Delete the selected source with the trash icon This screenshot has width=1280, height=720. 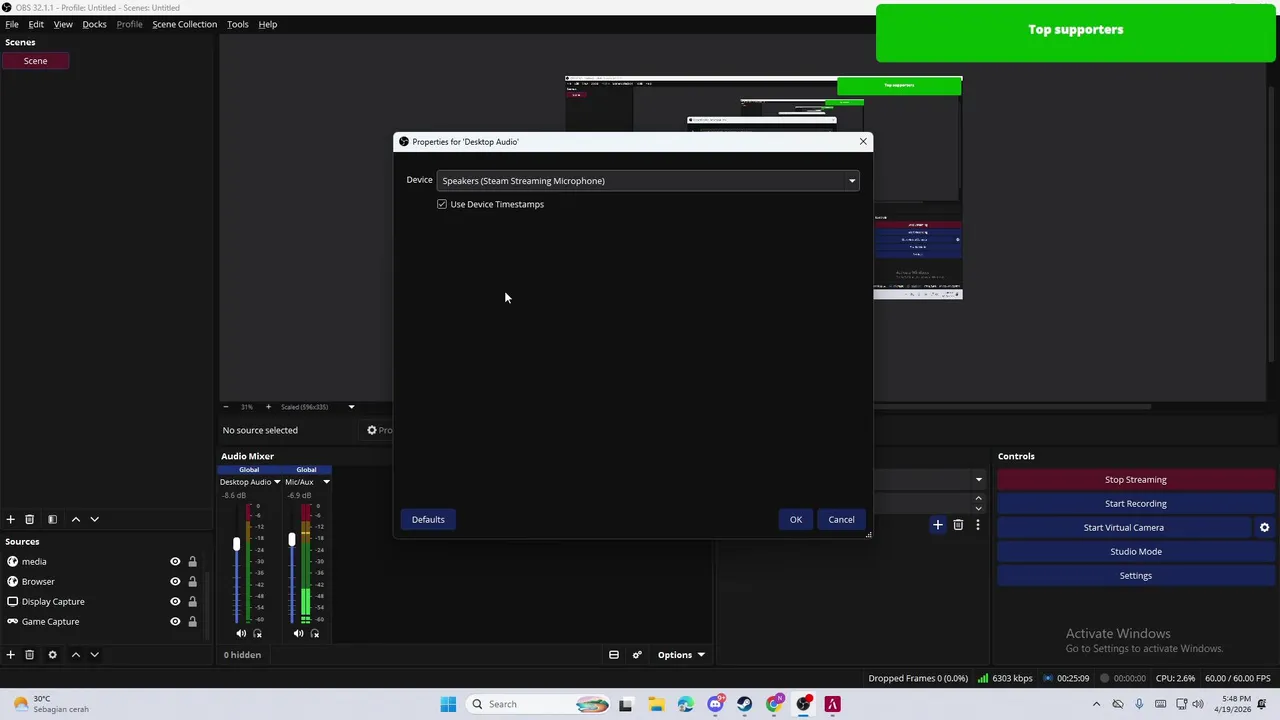pyautogui.click(x=29, y=654)
